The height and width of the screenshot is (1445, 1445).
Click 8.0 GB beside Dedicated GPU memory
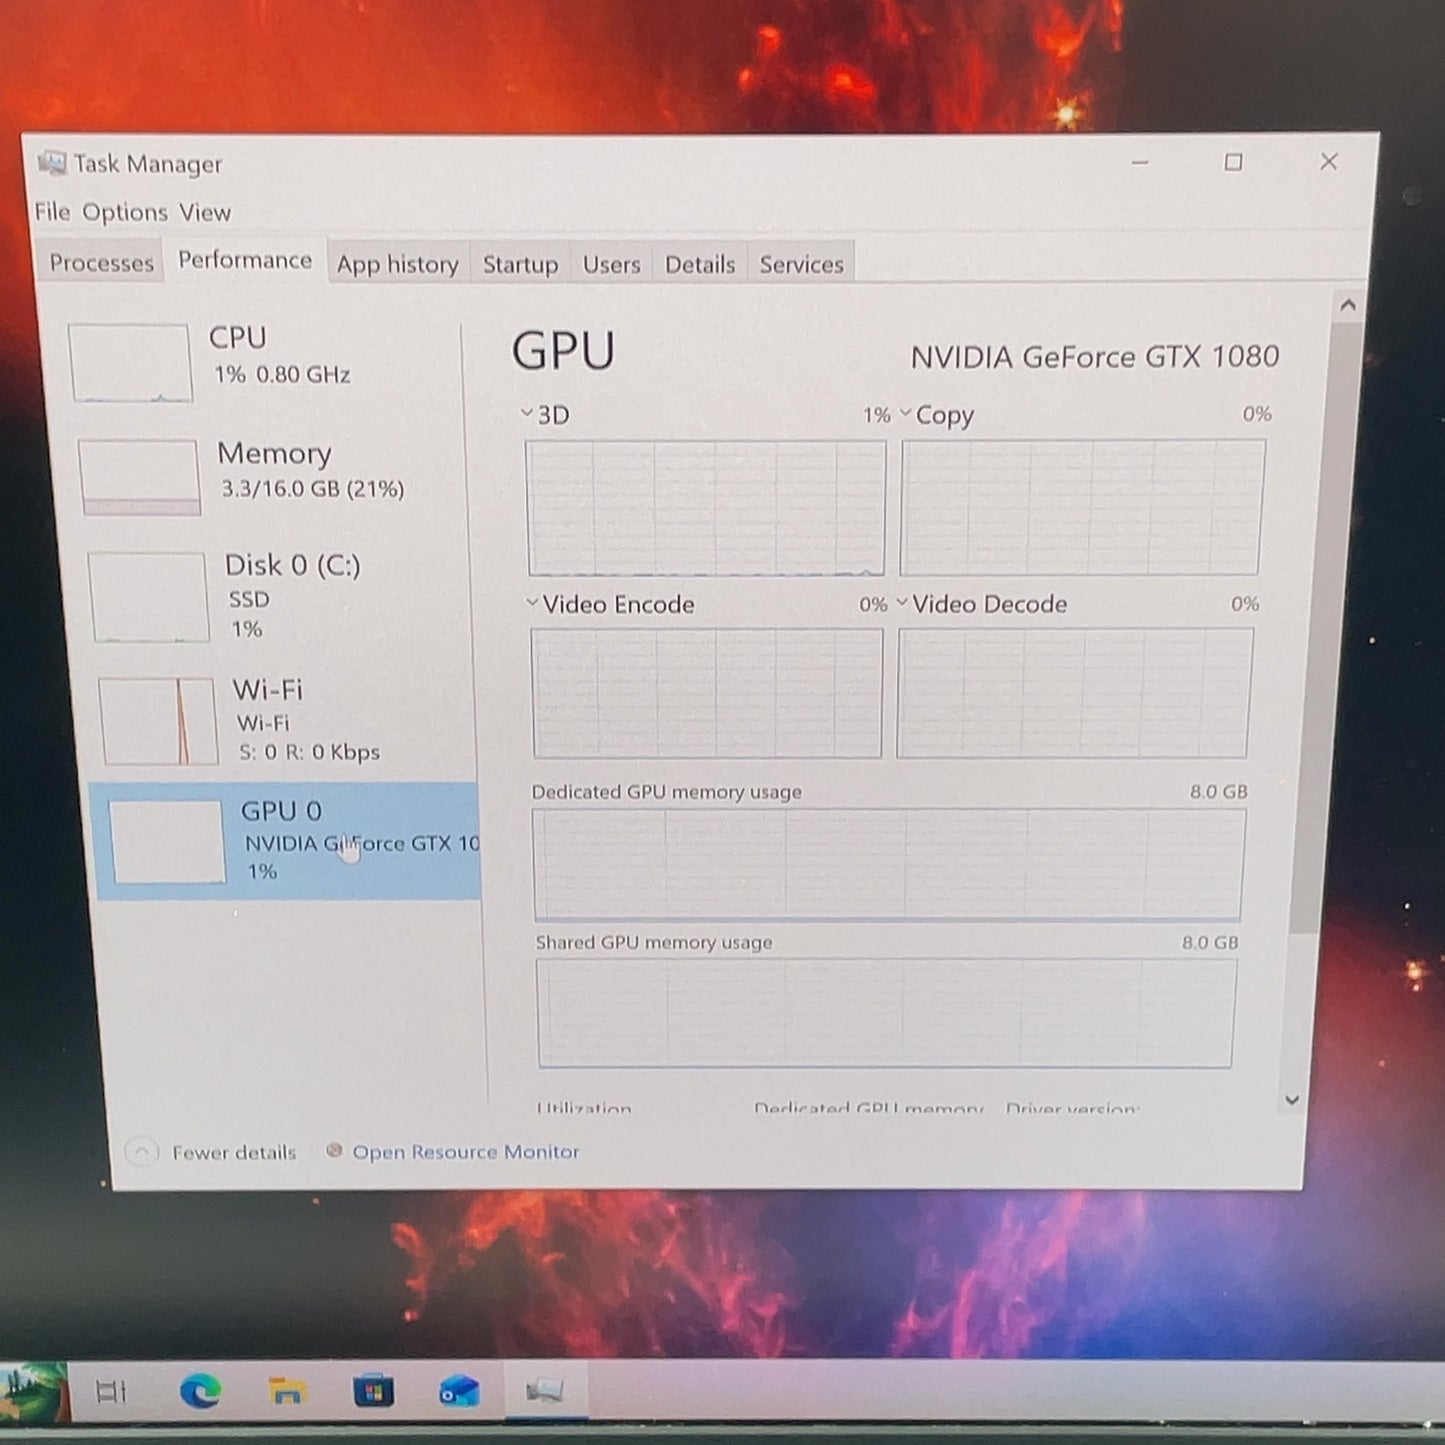click(x=1219, y=791)
